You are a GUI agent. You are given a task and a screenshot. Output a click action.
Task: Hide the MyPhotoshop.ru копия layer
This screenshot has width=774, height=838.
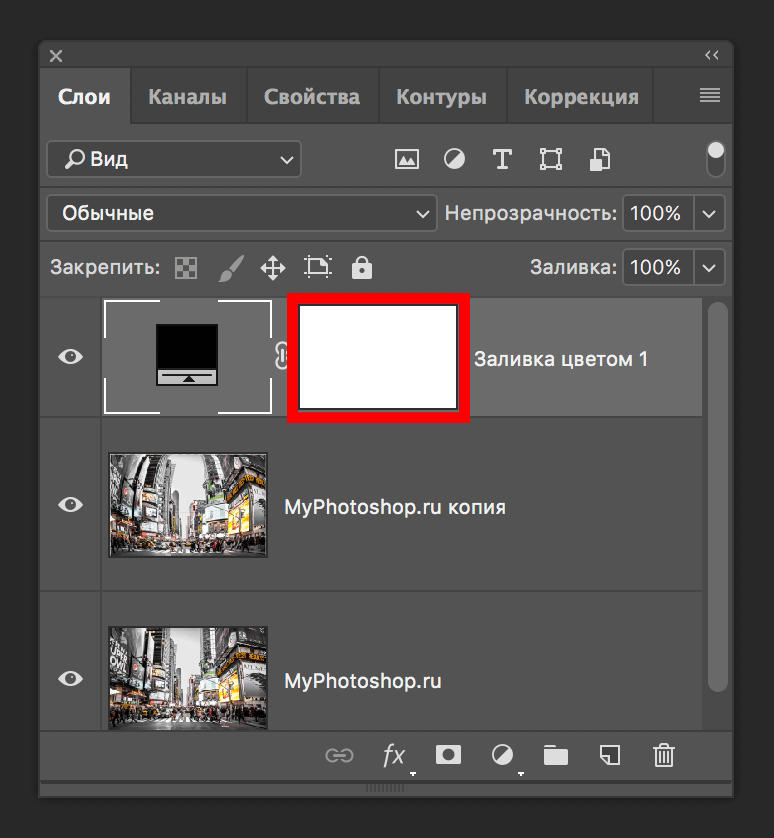[x=71, y=505]
